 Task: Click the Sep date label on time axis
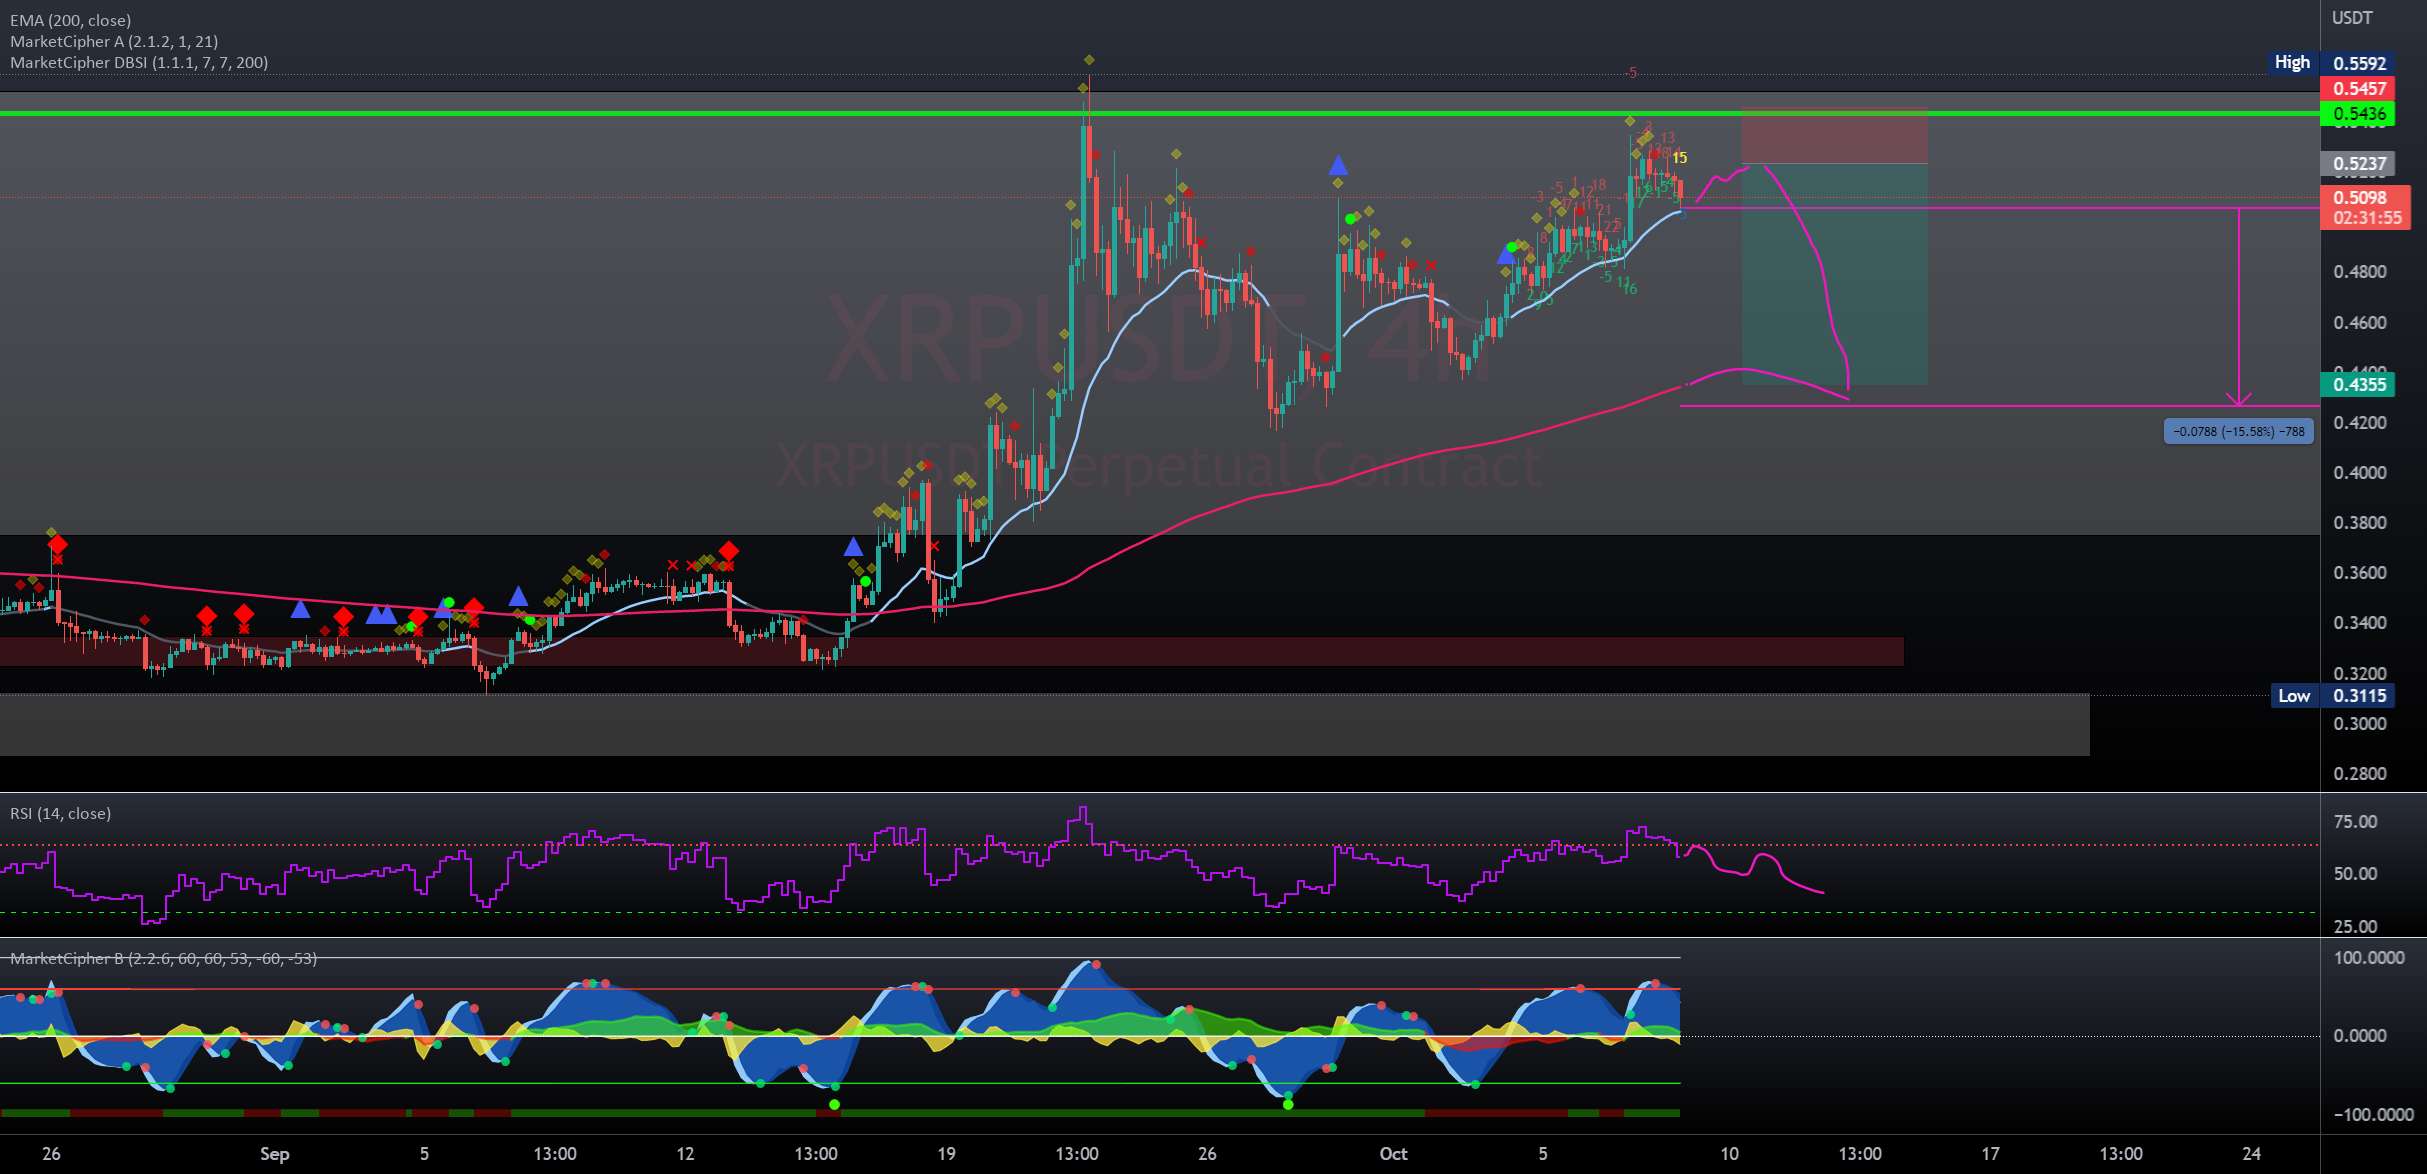click(x=274, y=1153)
